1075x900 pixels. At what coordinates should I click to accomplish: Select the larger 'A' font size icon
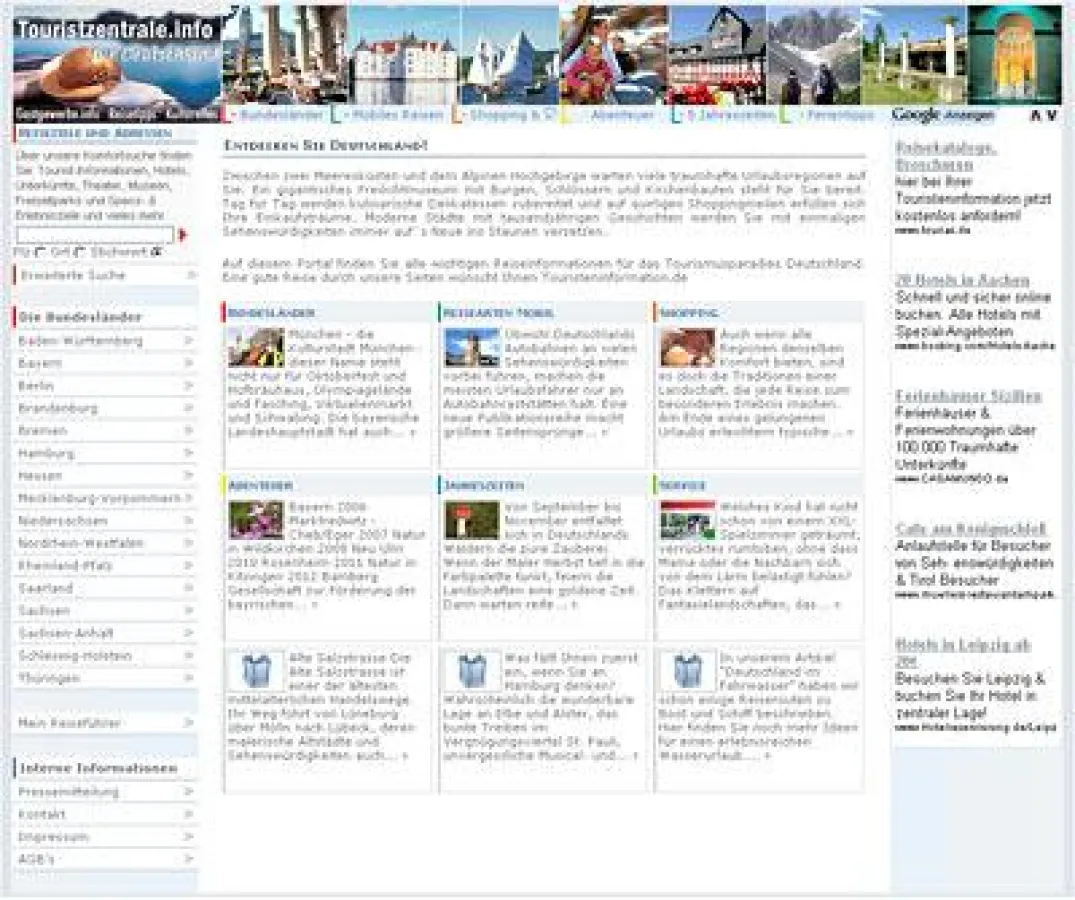[x=1036, y=117]
